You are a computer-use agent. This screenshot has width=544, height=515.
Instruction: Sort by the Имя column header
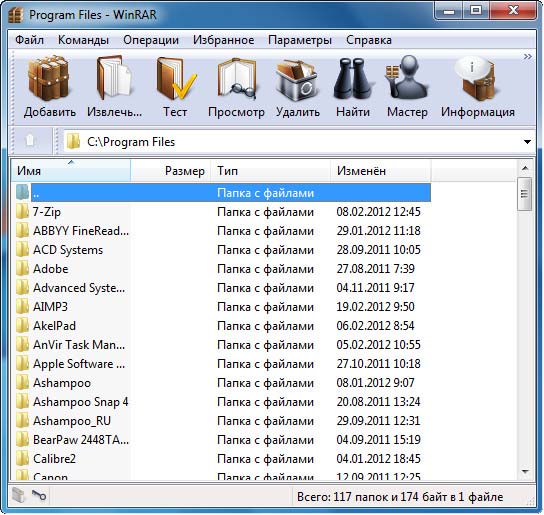71,170
